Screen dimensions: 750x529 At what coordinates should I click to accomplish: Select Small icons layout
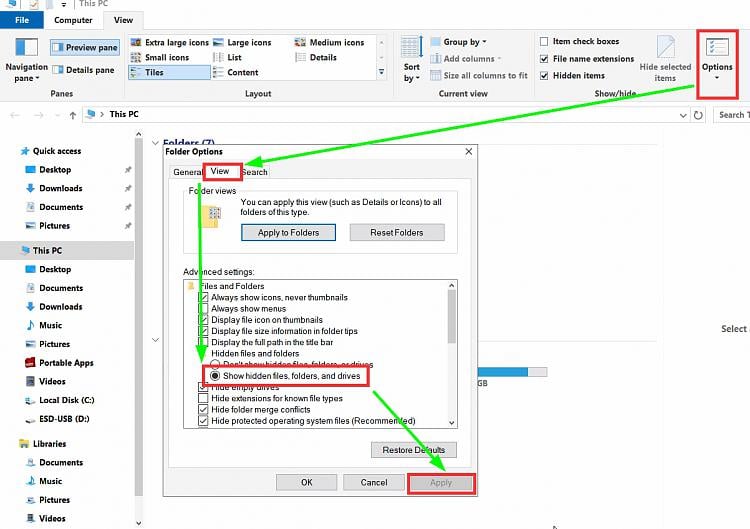[160, 57]
